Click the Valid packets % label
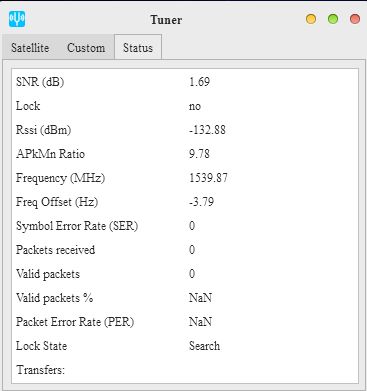Viewport: 367px width, 391px height. (54, 298)
